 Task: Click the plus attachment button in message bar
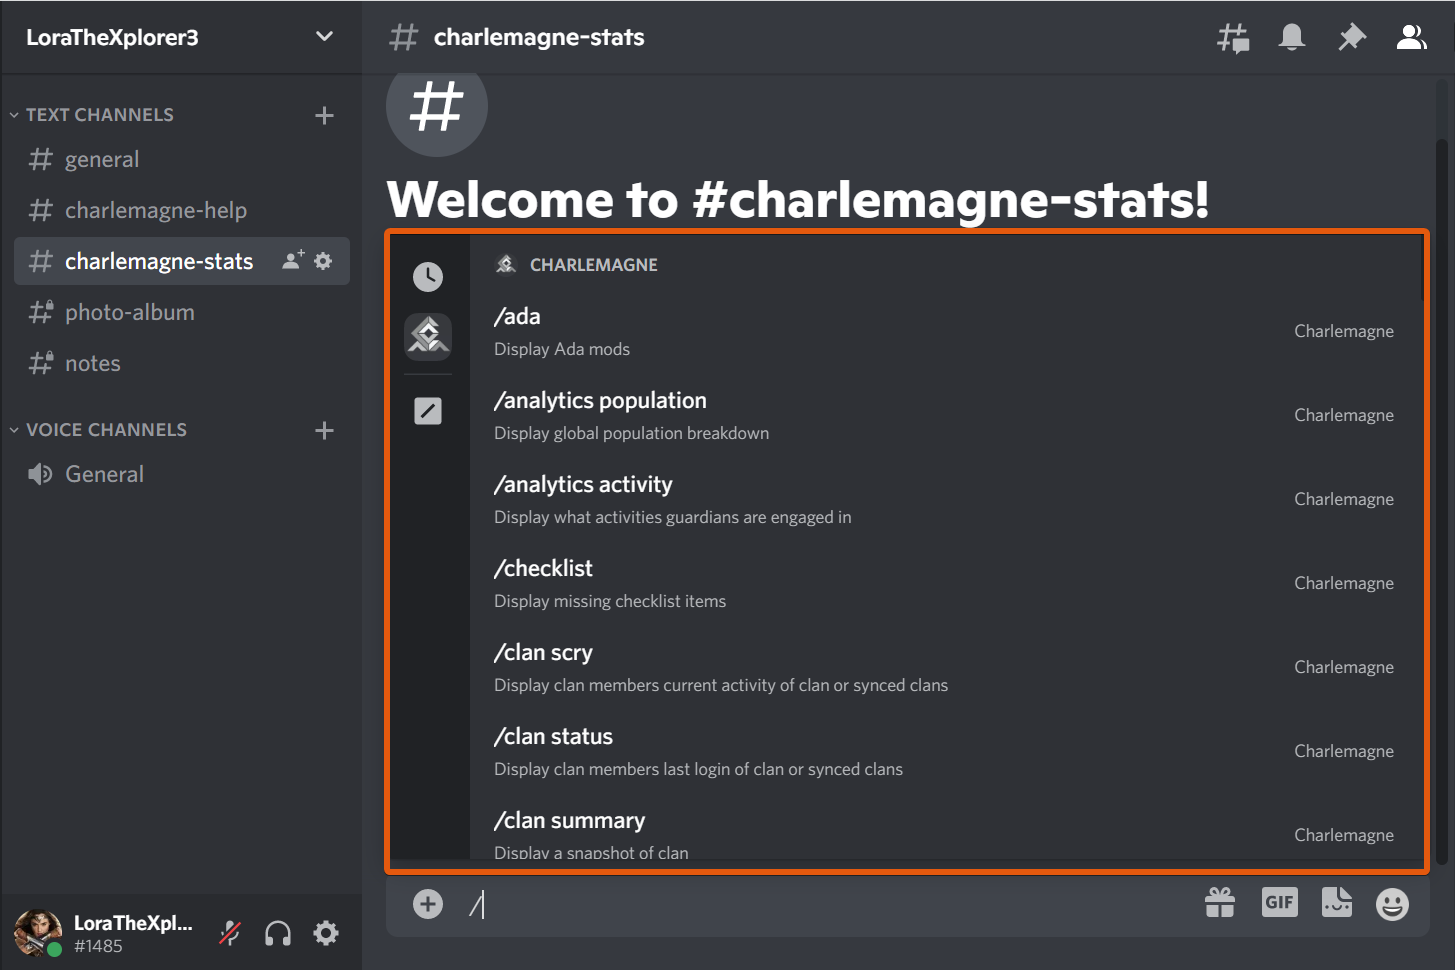(428, 904)
